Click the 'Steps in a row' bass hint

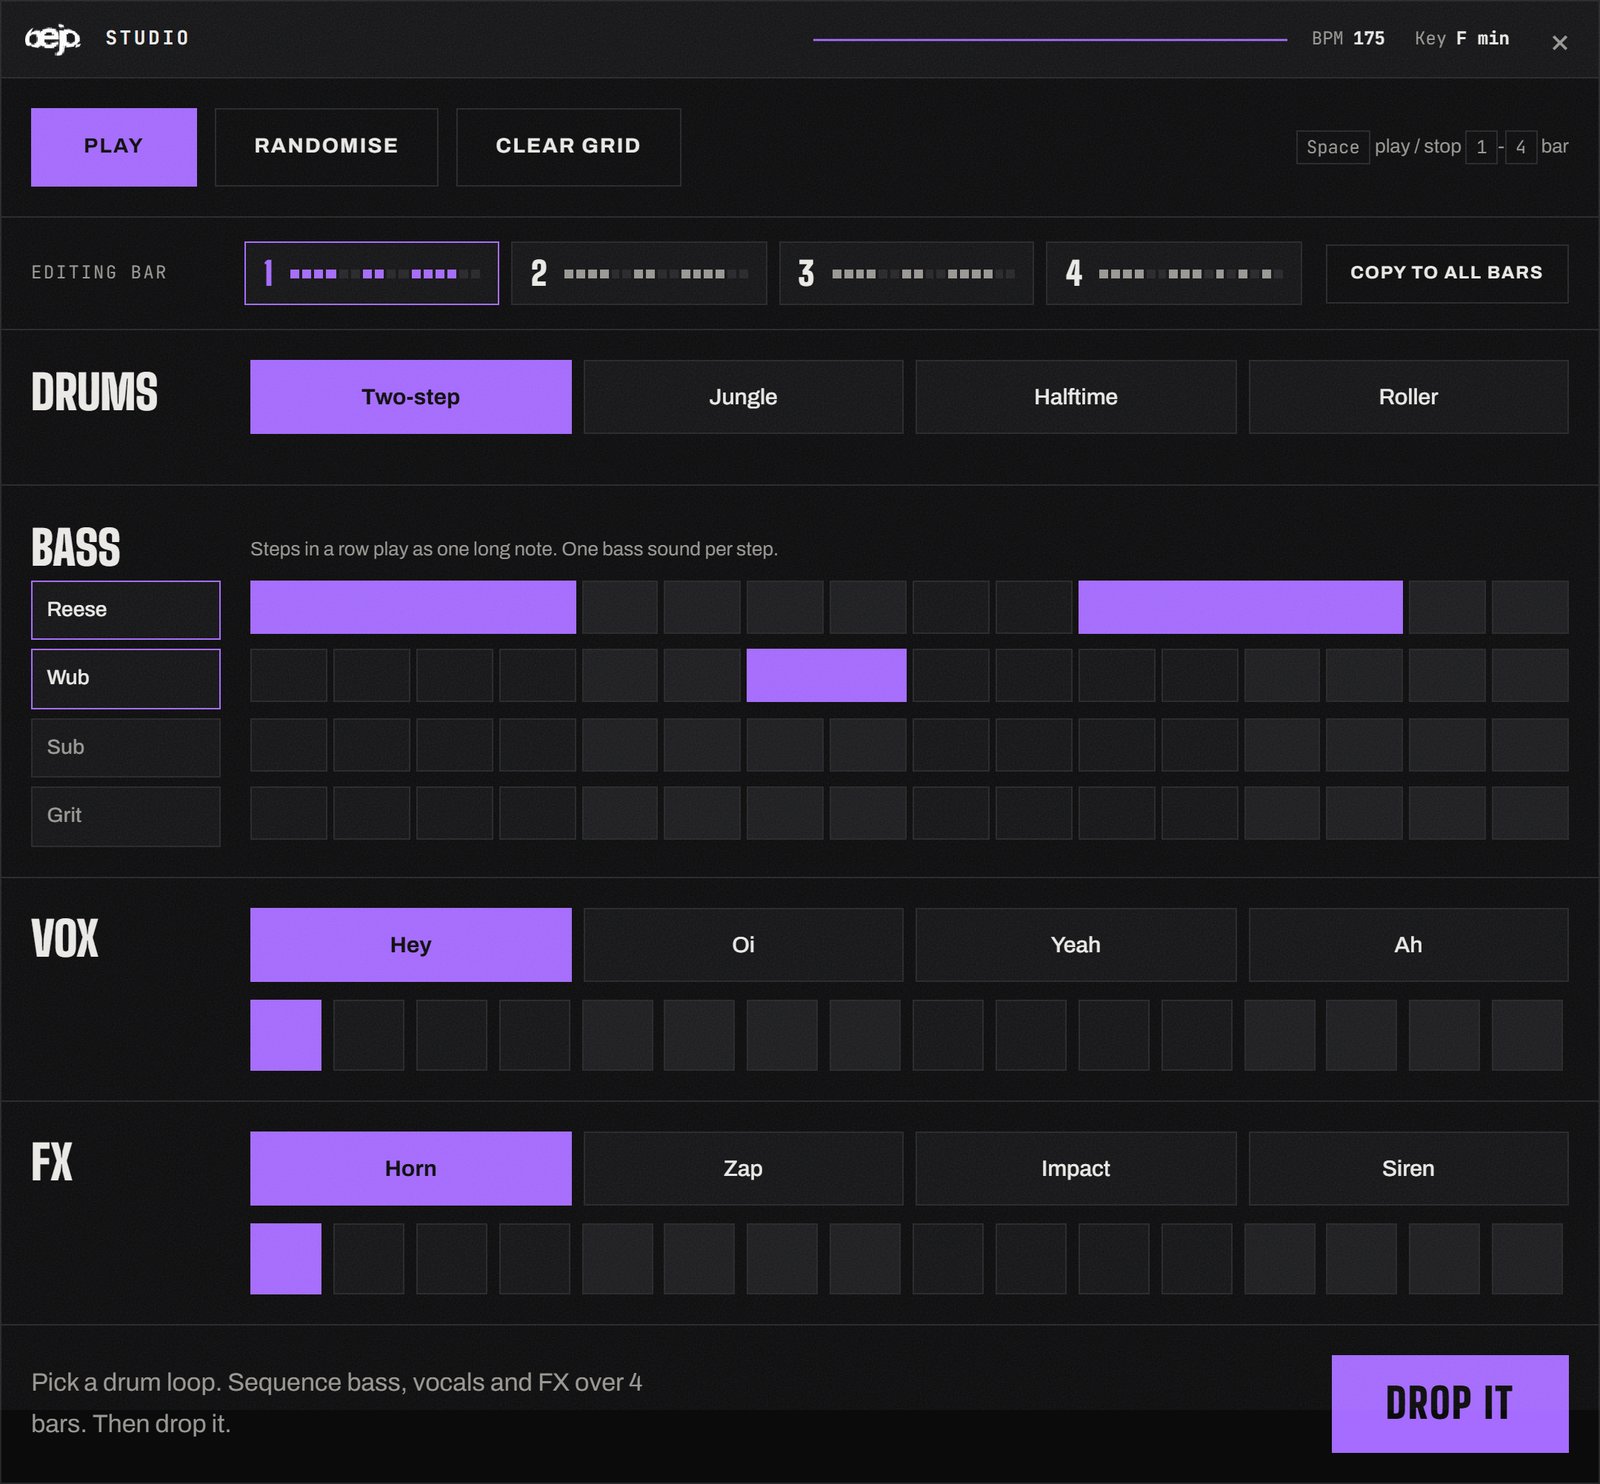point(514,549)
